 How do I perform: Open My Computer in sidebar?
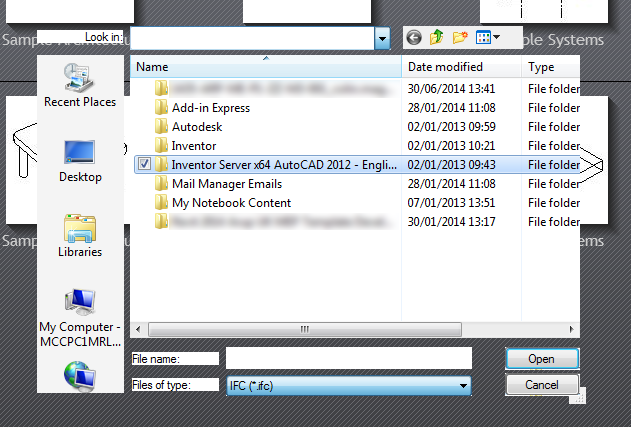click(x=80, y=318)
